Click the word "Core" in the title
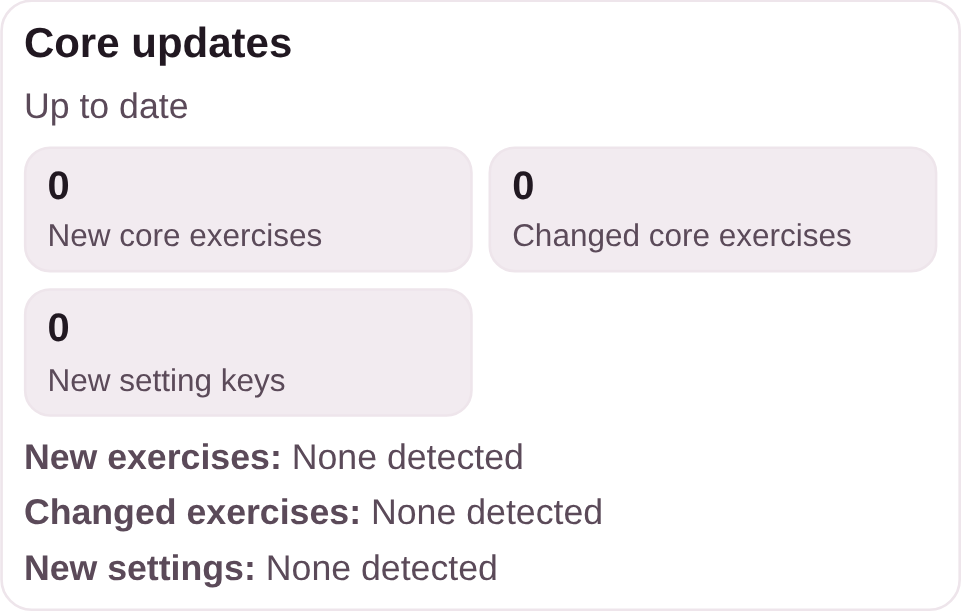This screenshot has width=961, height=612. 64,44
